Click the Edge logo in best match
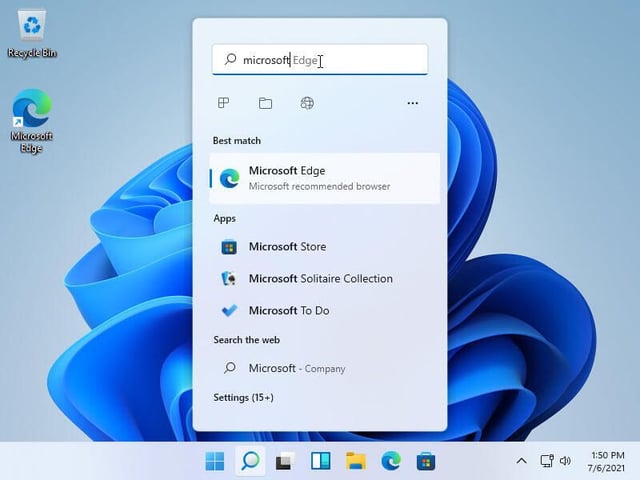 click(230, 178)
